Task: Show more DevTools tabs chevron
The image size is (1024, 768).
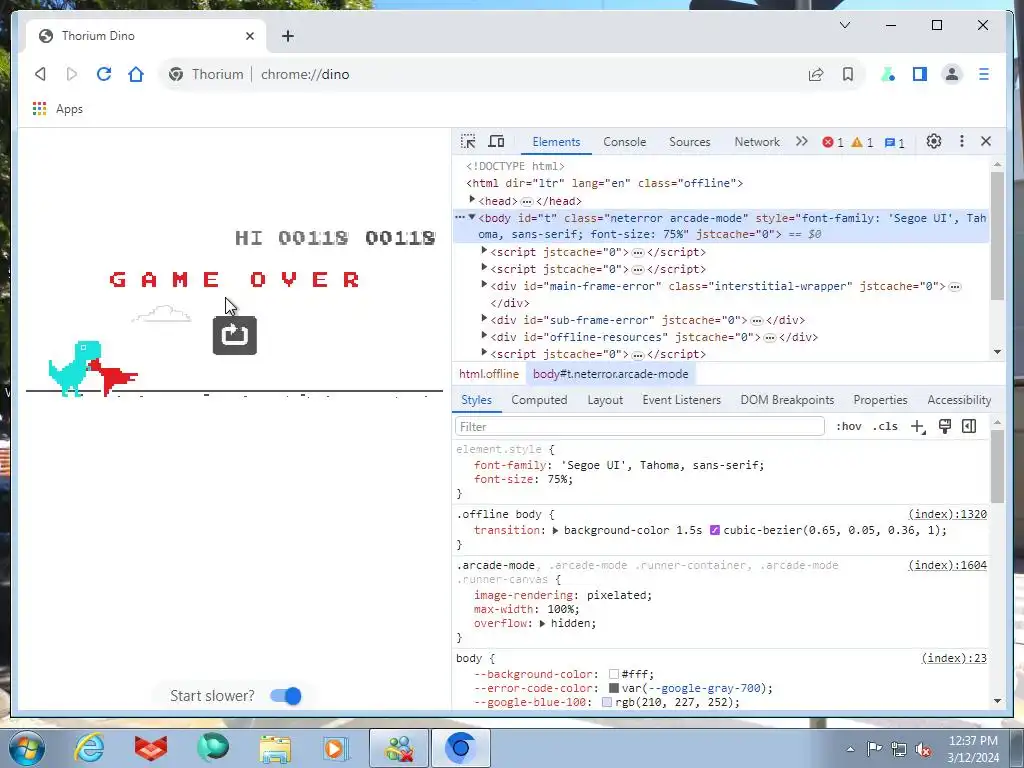Action: tap(801, 142)
